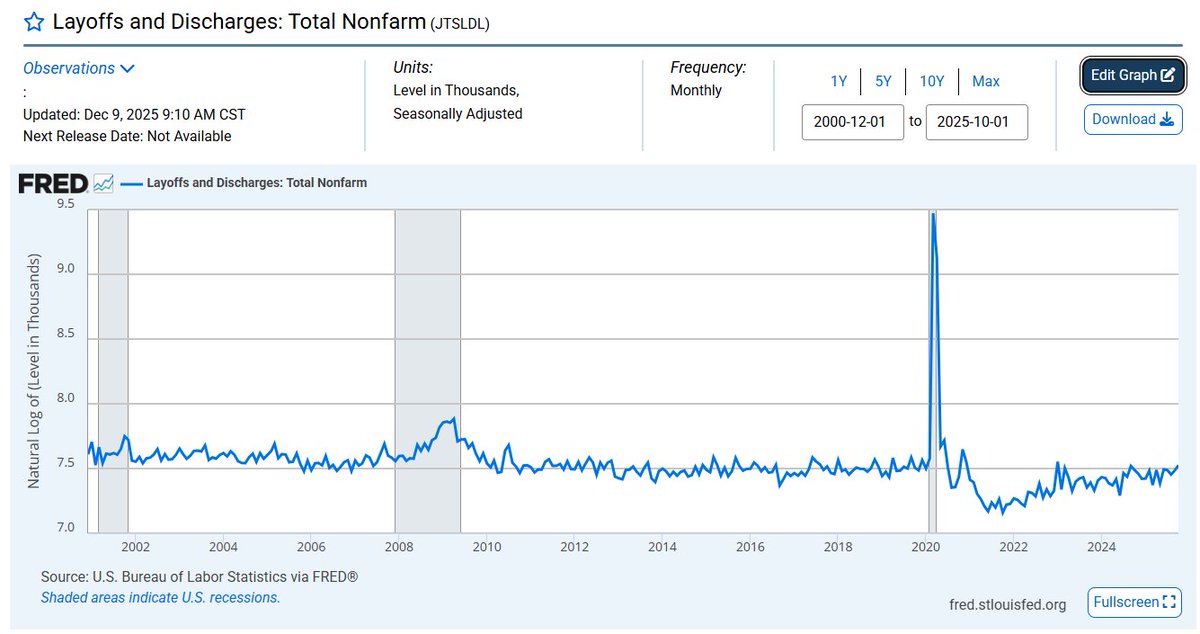This screenshot has height=634, width=1200.
Task: Click the Download button
Action: pos(1133,119)
